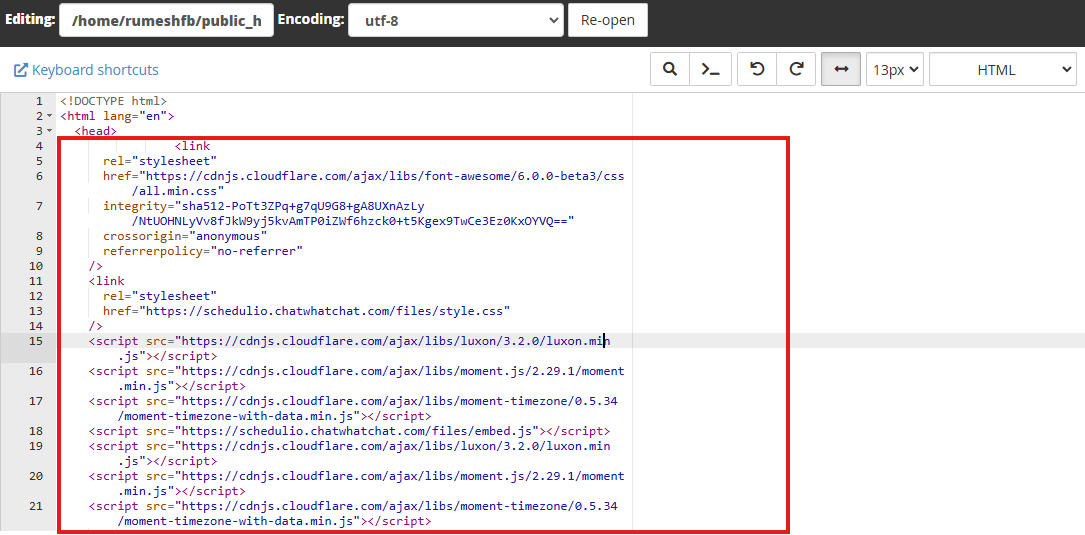Click the <html lang="en"> tag text
Image resolution: width=1085 pixels, height=535 pixels.
[118, 116]
